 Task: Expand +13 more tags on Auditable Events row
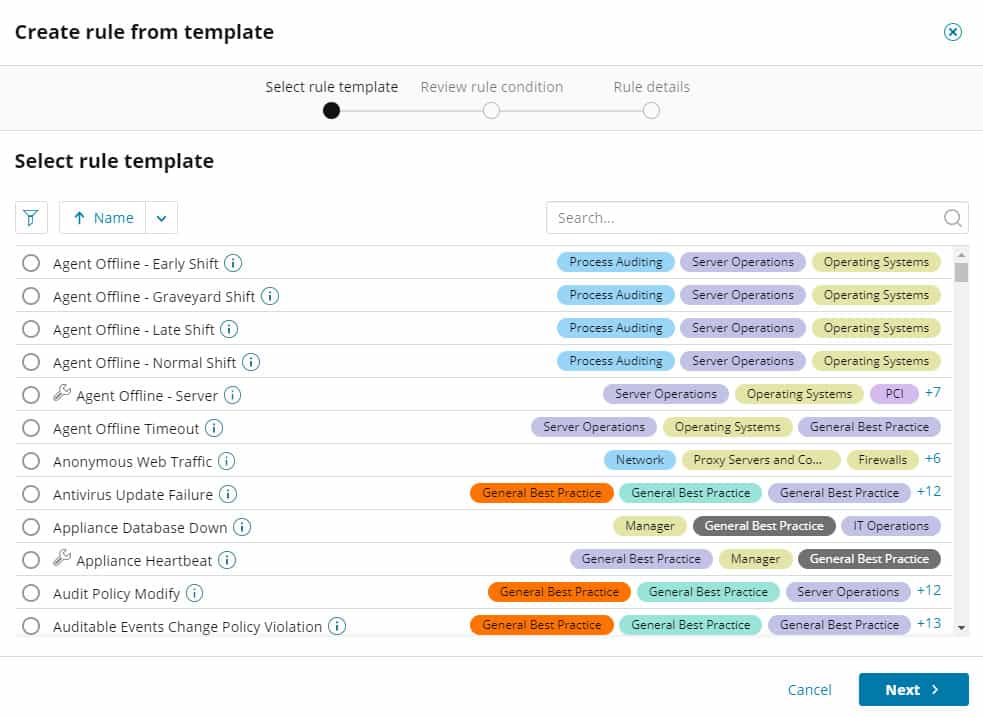[x=928, y=624]
